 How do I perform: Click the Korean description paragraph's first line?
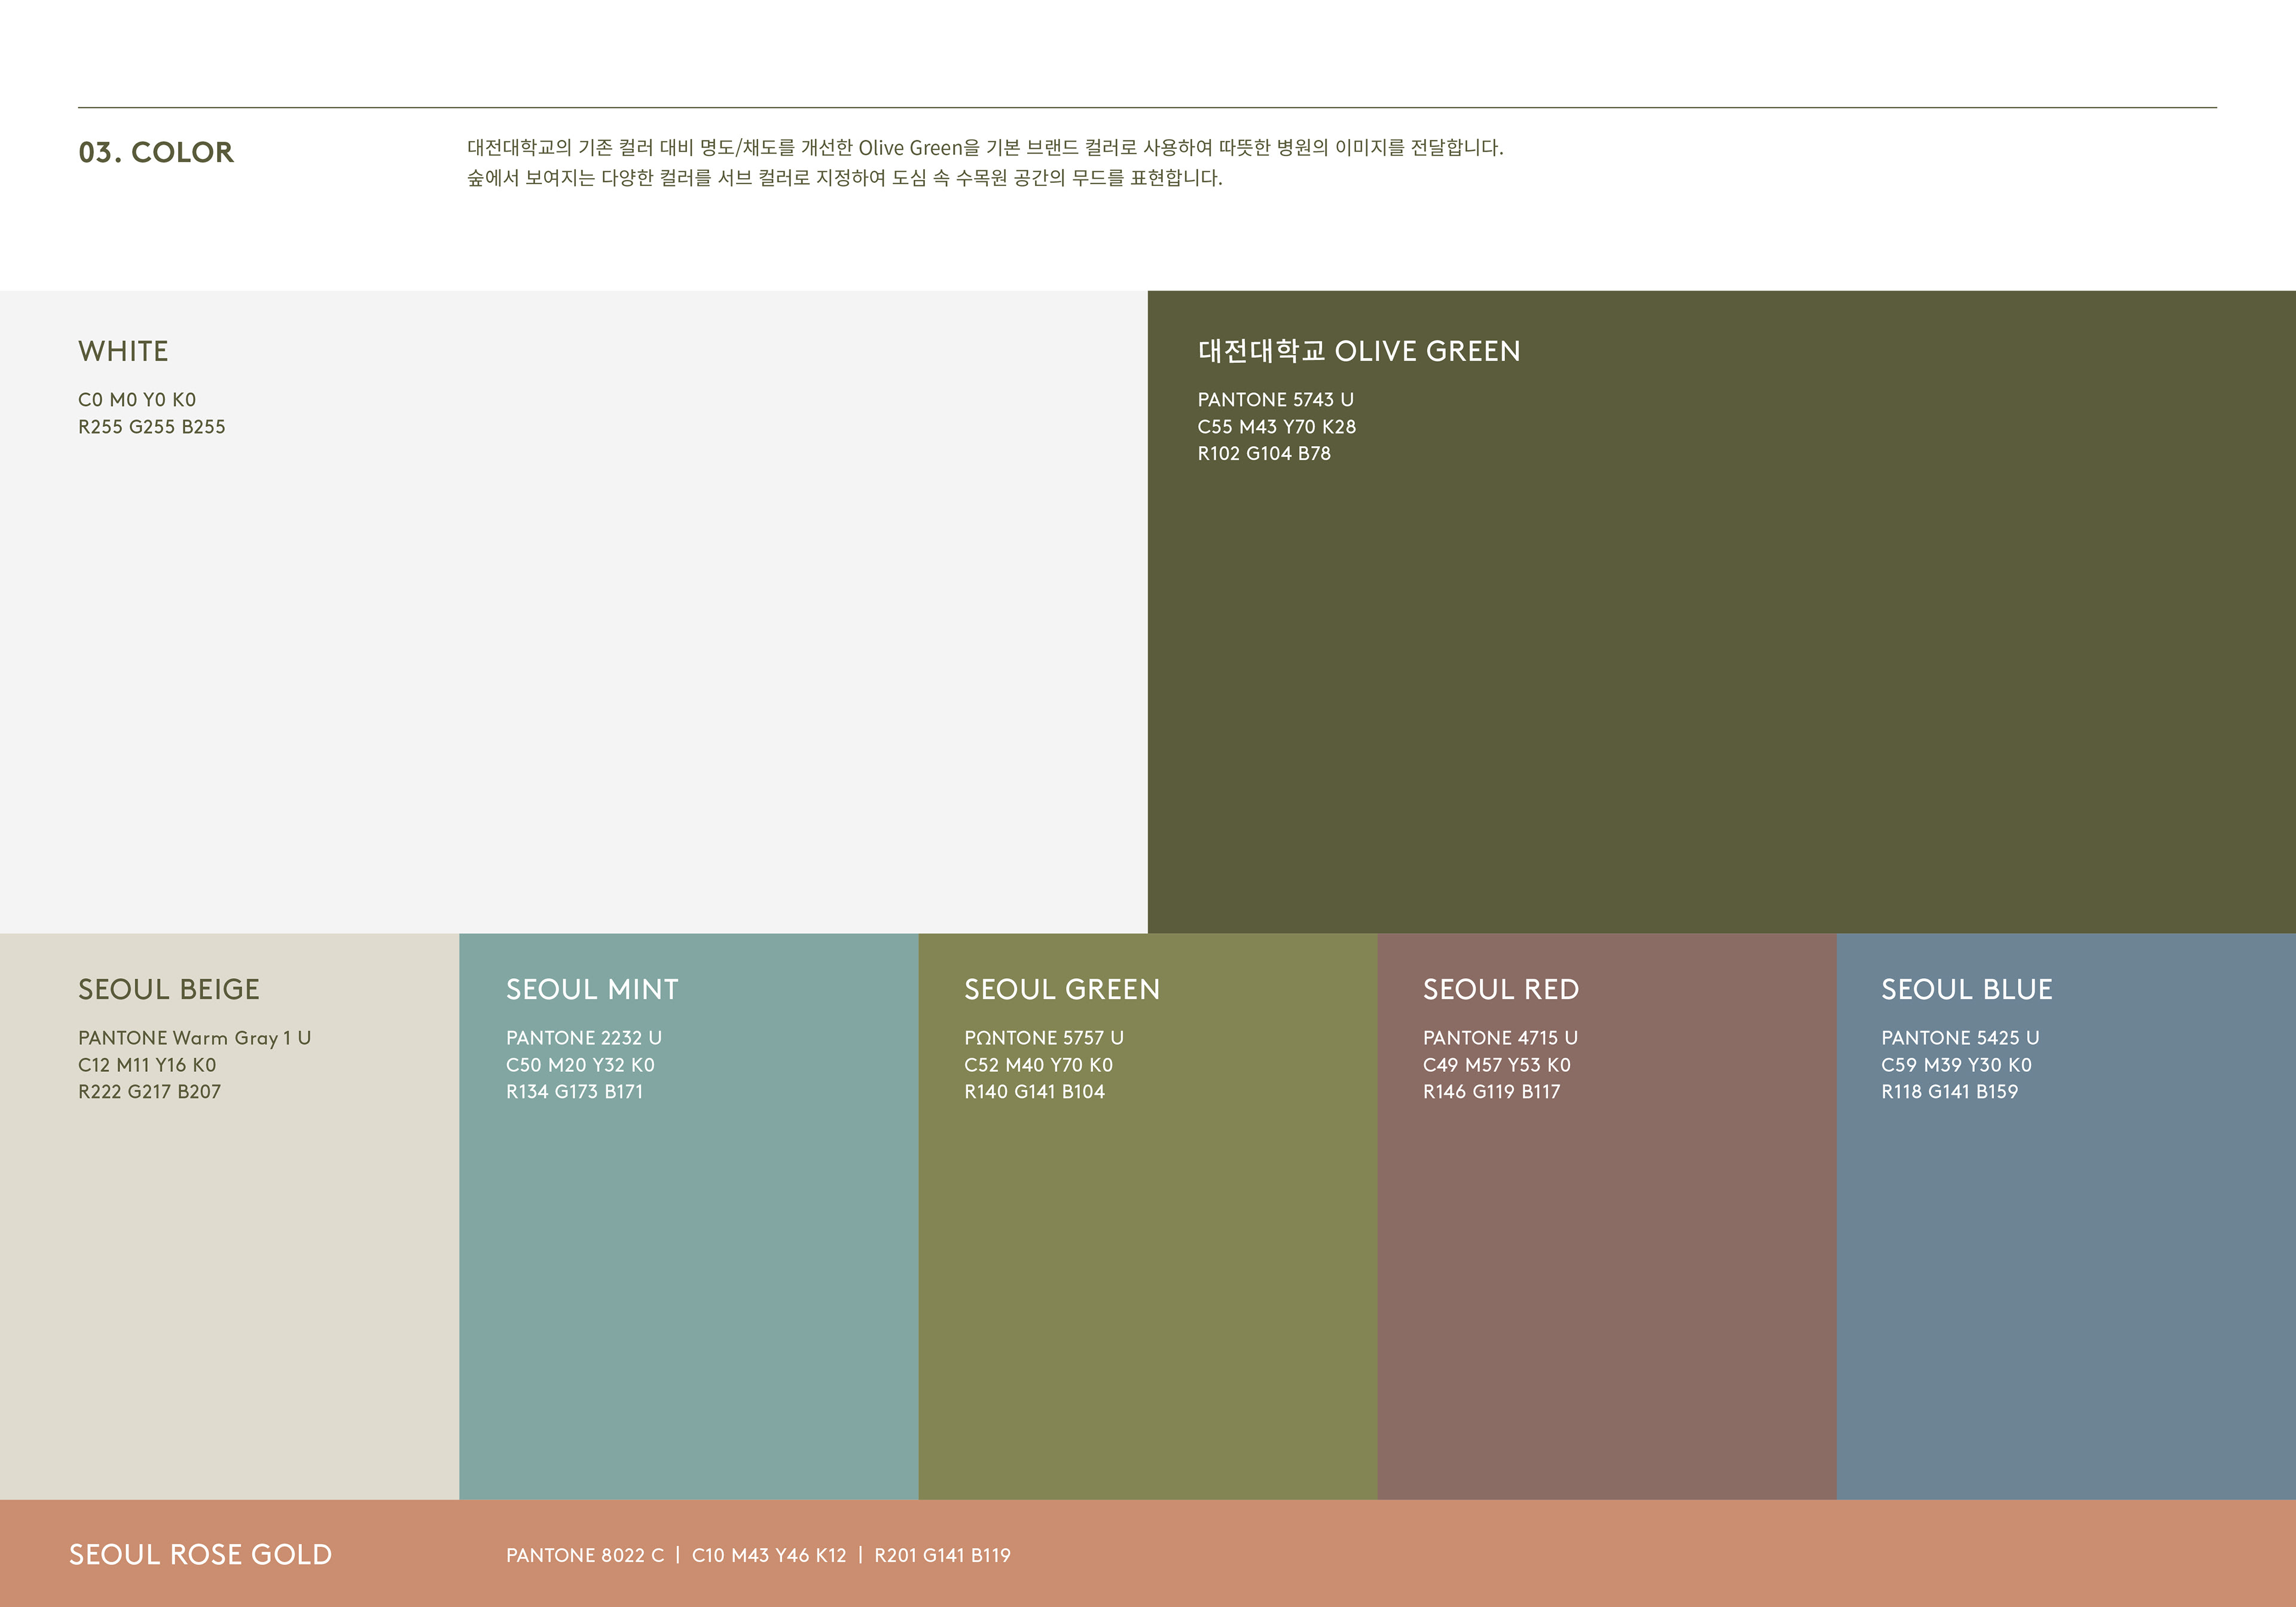point(985,148)
